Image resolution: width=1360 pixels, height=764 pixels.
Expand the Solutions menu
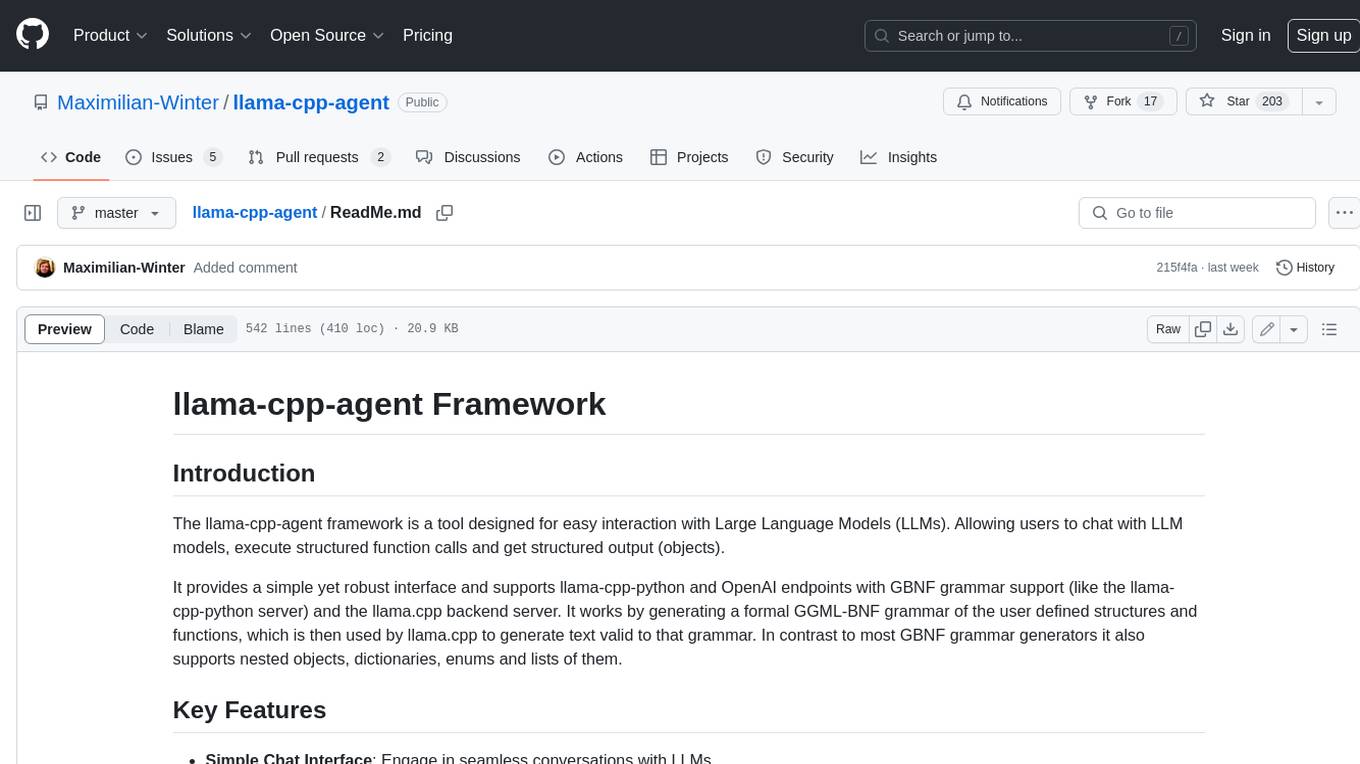(x=209, y=35)
